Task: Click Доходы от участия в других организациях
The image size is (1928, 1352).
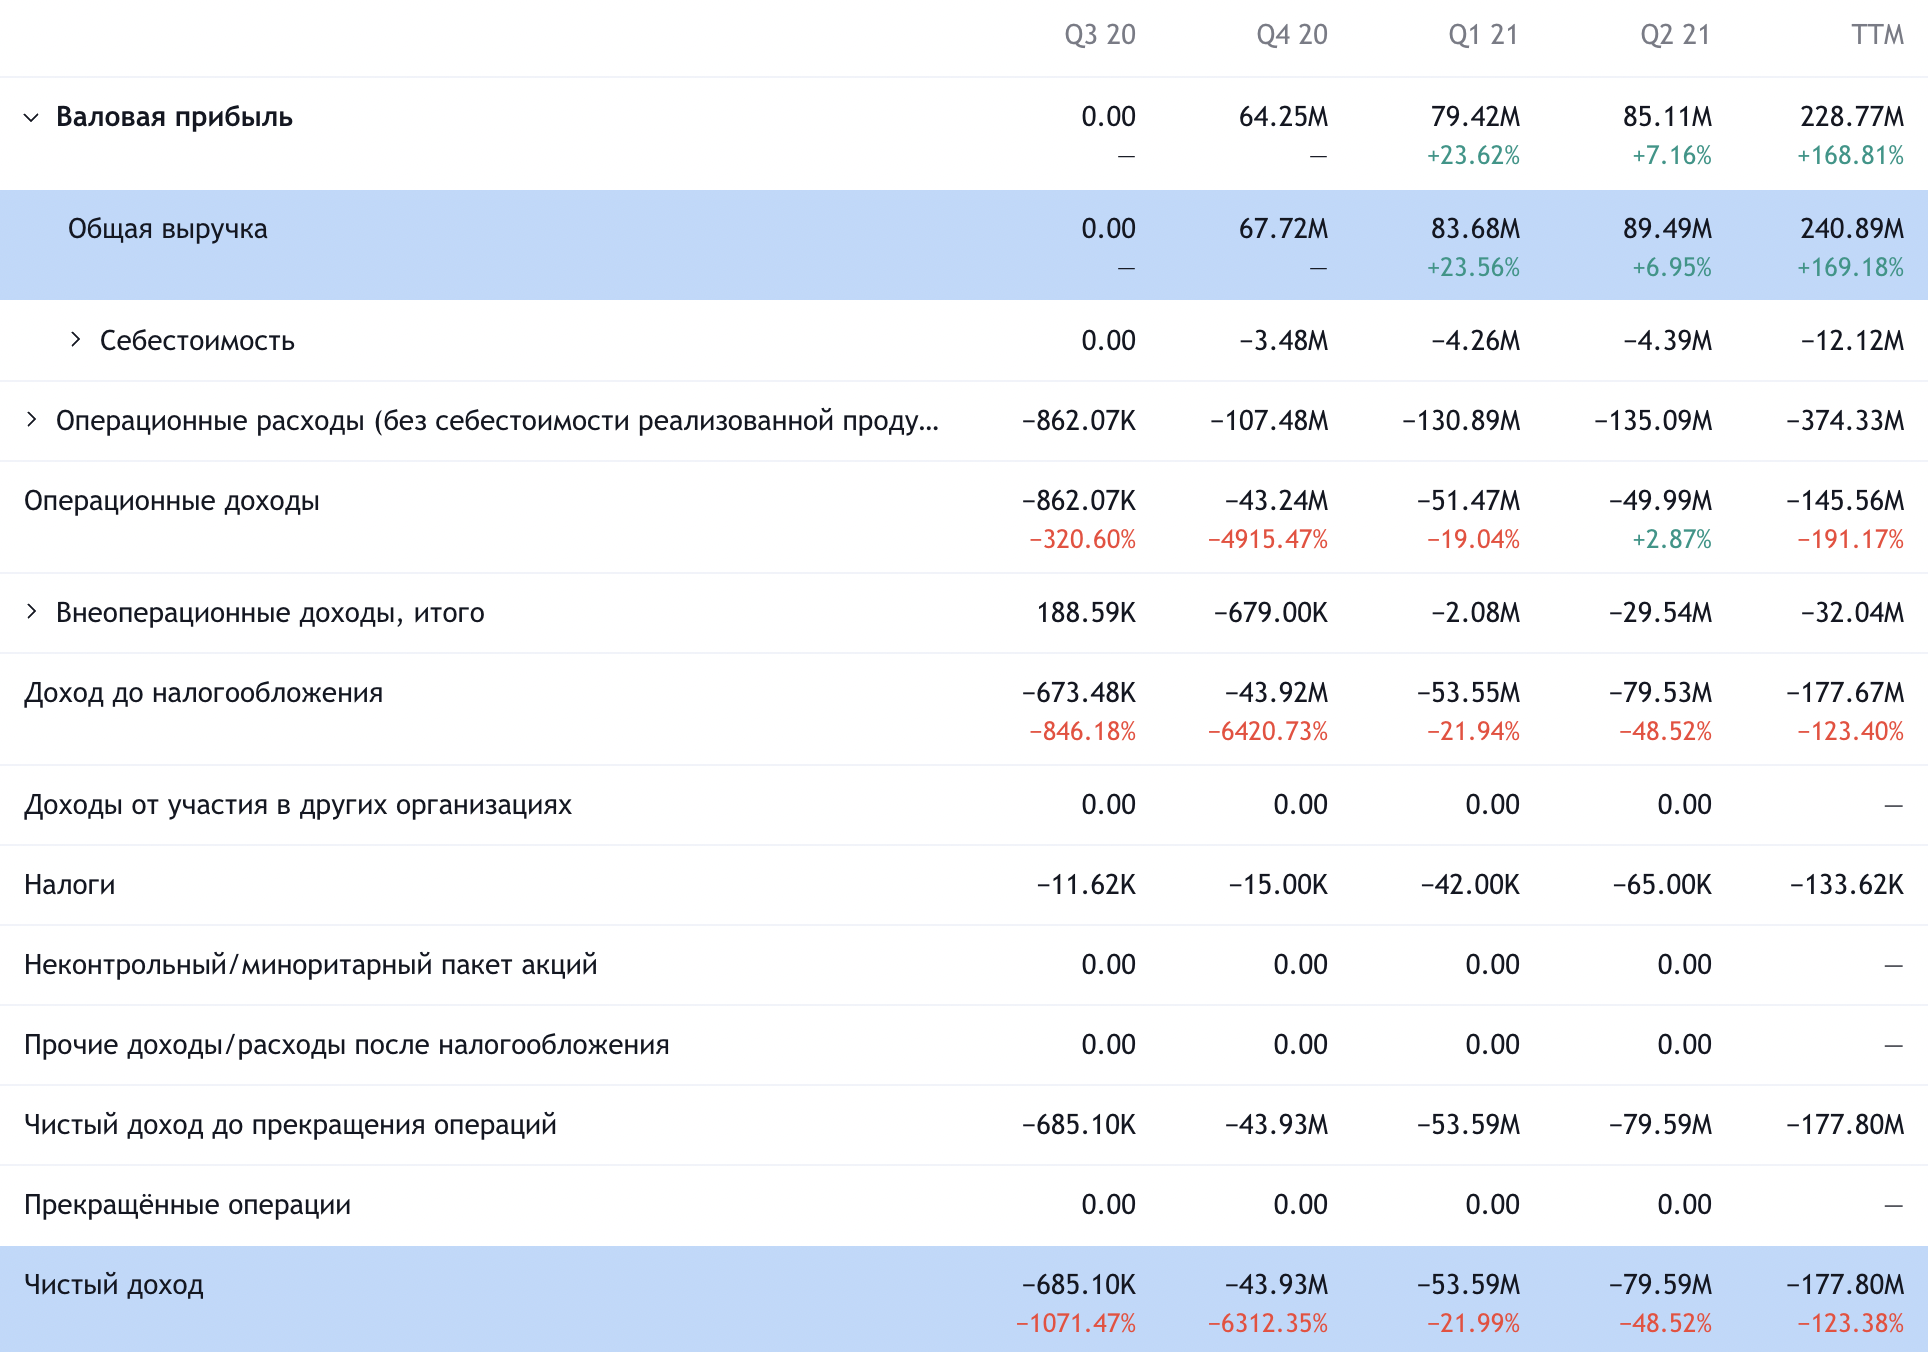Action: 298,805
